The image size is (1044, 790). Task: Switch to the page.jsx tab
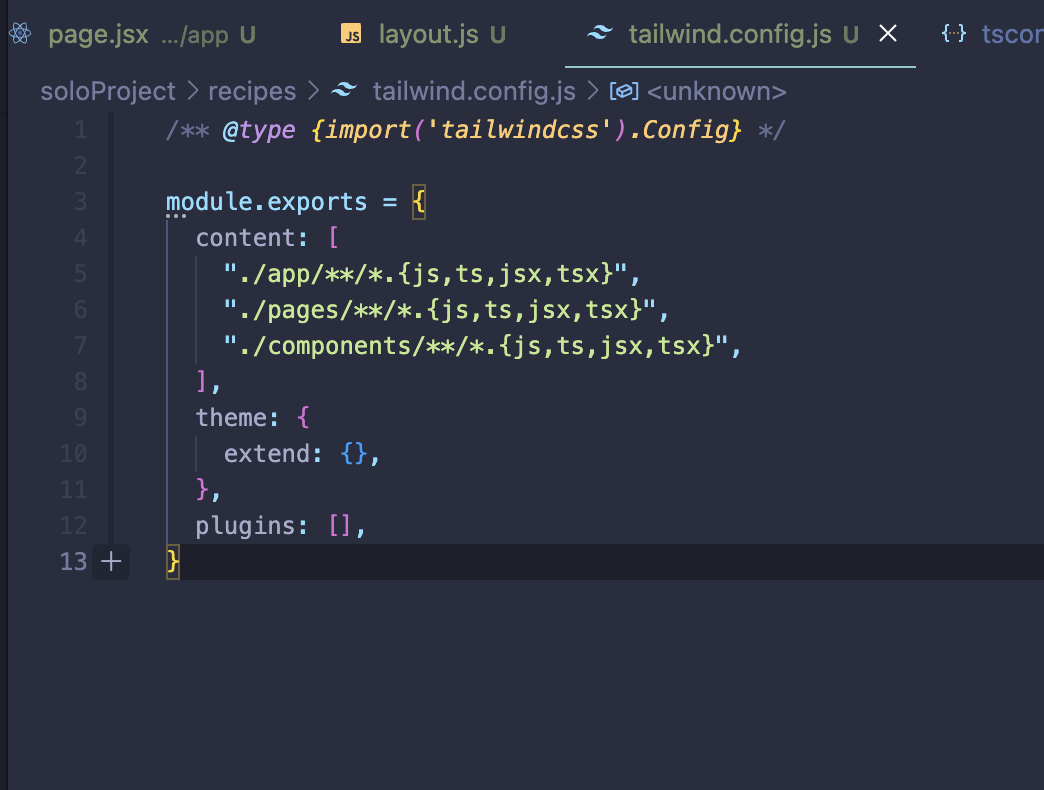pos(98,33)
